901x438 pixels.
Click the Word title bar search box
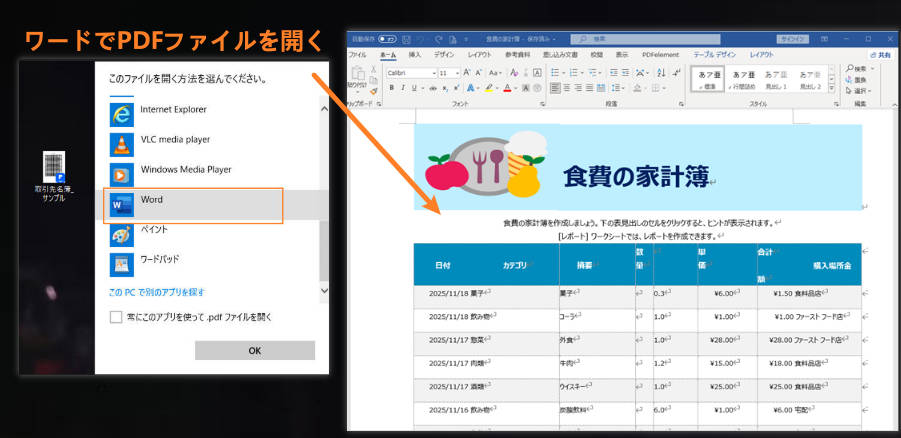pos(645,39)
